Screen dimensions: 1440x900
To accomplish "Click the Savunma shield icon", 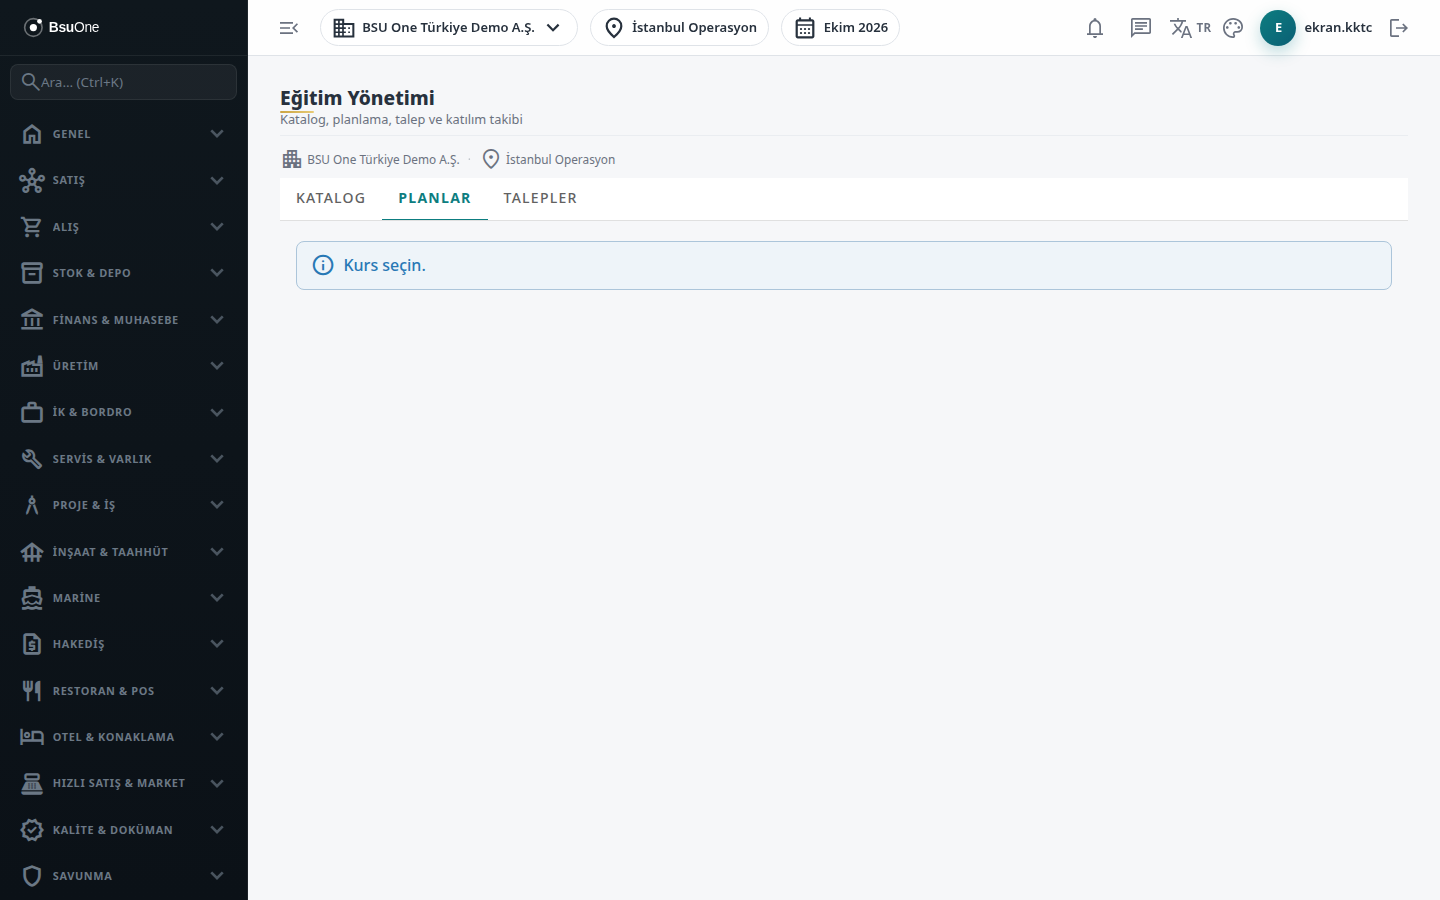I will click(x=32, y=876).
